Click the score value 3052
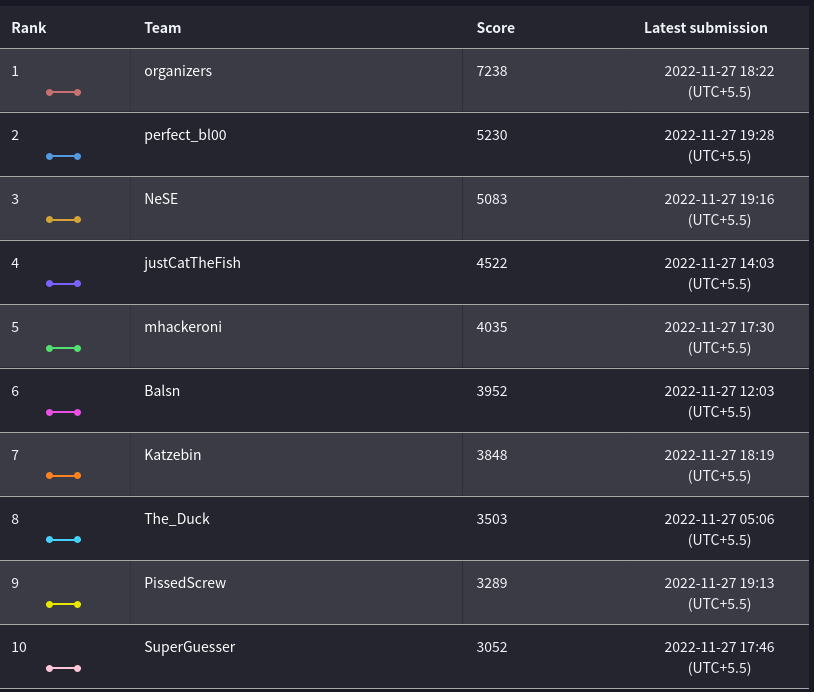Image resolution: width=814 pixels, height=692 pixels. pyautogui.click(x=492, y=647)
